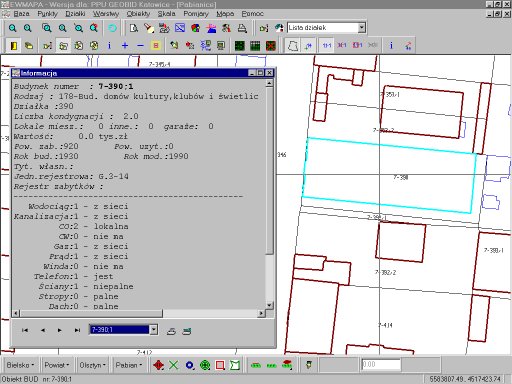Open the 7-390:1 combo box arrow
Image resolution: width=512 pixels, height=384 pixels.
point(153,330)
